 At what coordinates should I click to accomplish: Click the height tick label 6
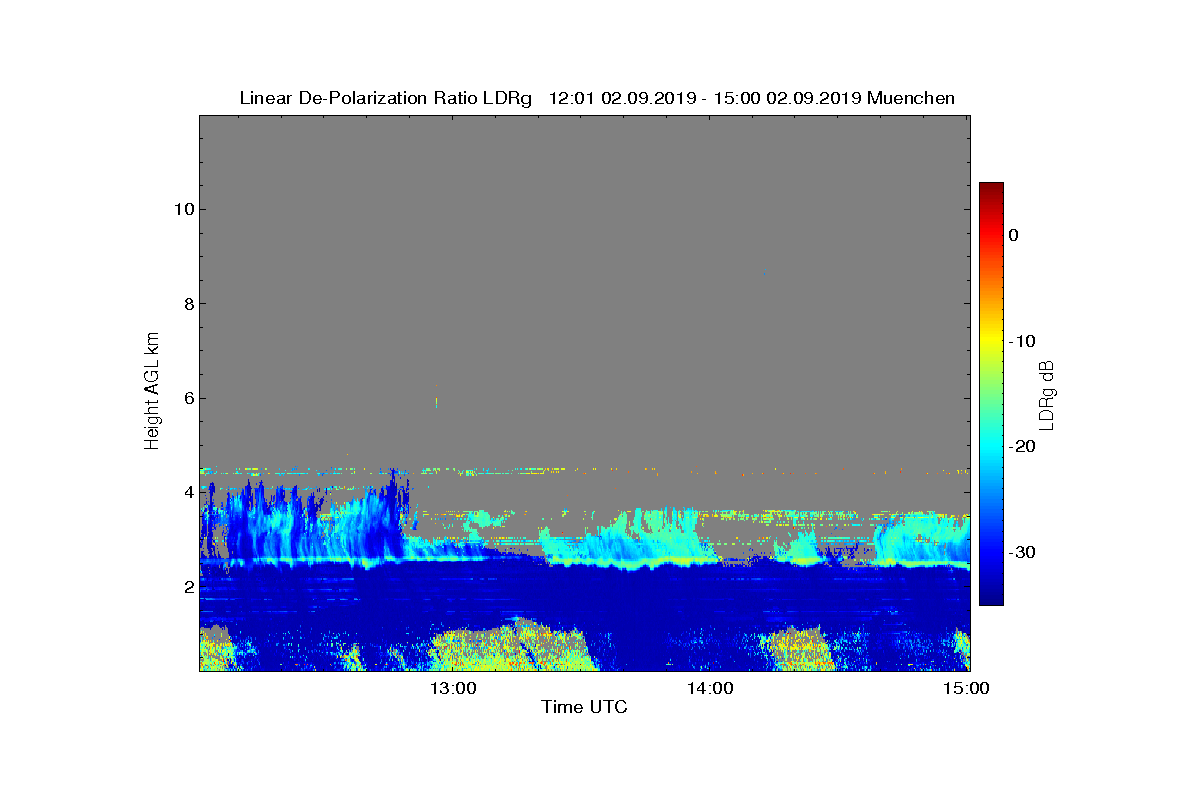[187, 398]
